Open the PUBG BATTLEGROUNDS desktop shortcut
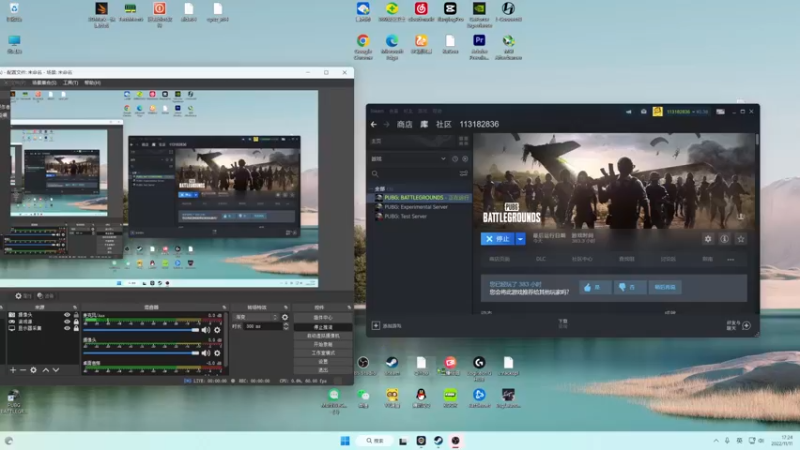Image resolution: width=800 pixels, height=450 pixels. coord(13,401)
